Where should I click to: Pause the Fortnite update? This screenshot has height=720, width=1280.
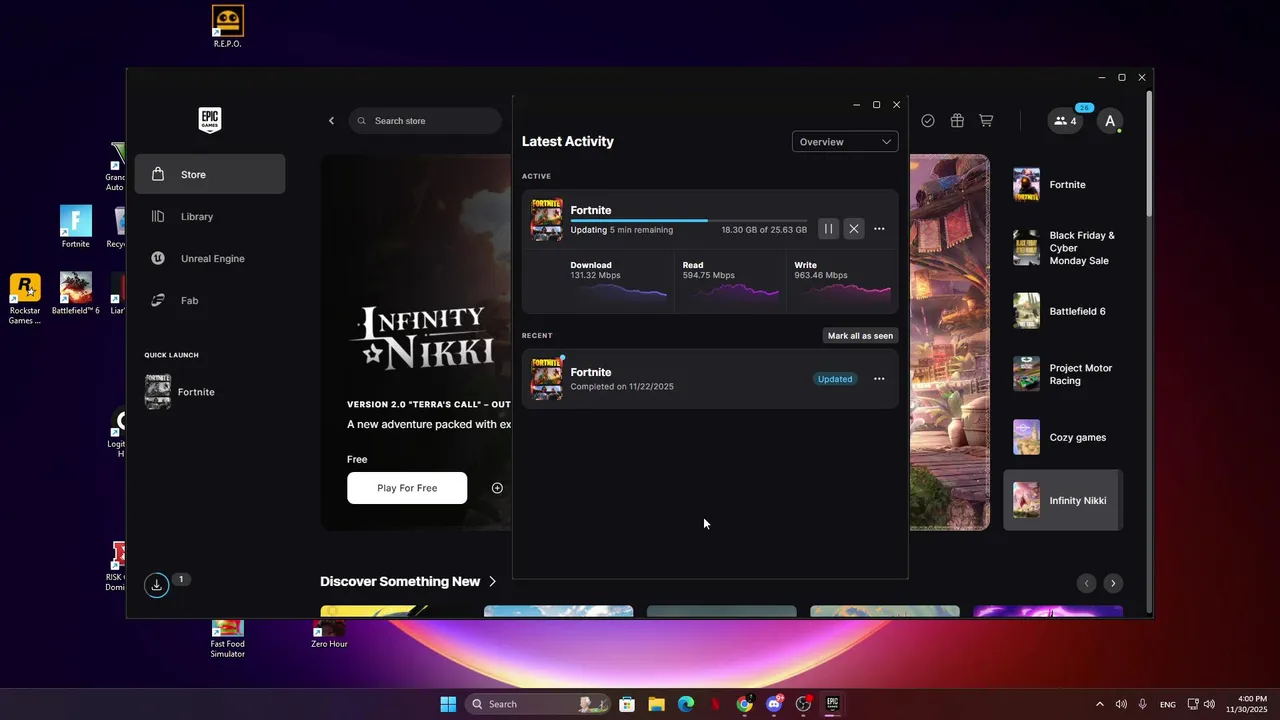(828, 229)
